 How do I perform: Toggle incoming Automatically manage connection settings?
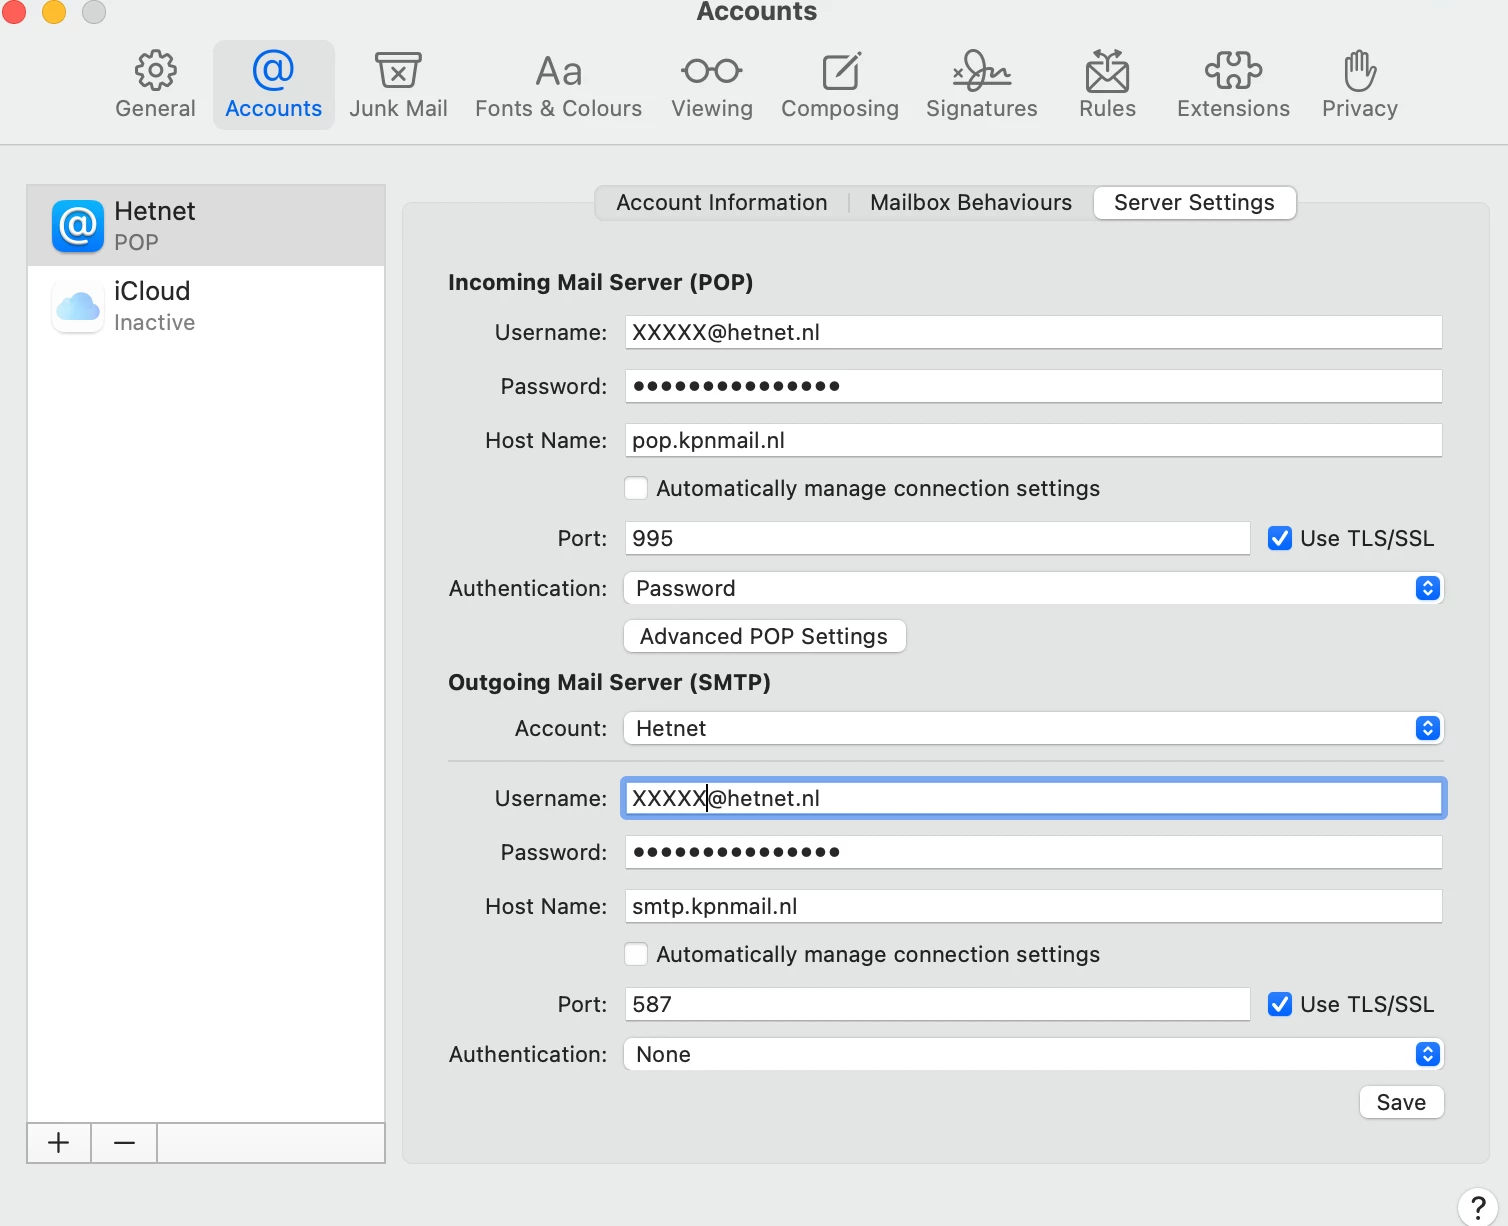coord(636,489)
